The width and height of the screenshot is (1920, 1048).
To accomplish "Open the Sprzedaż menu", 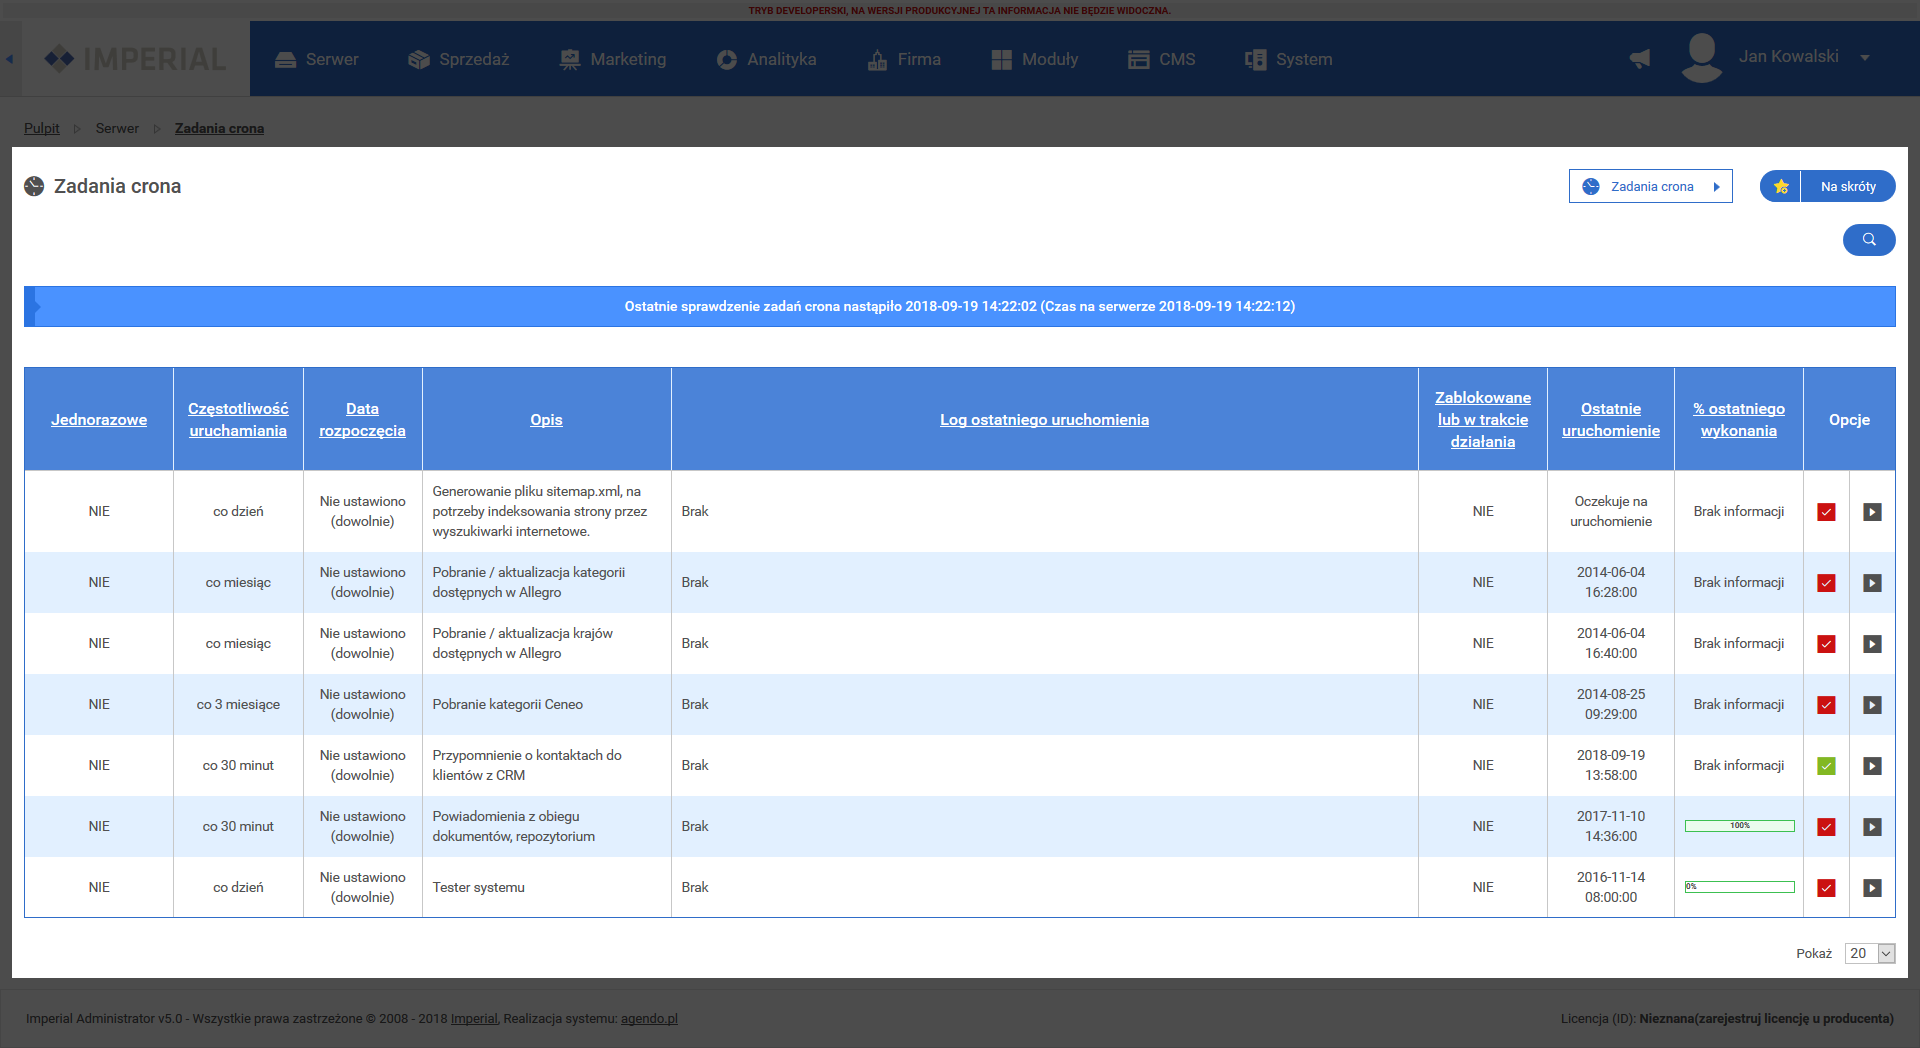I will [459, 59].
